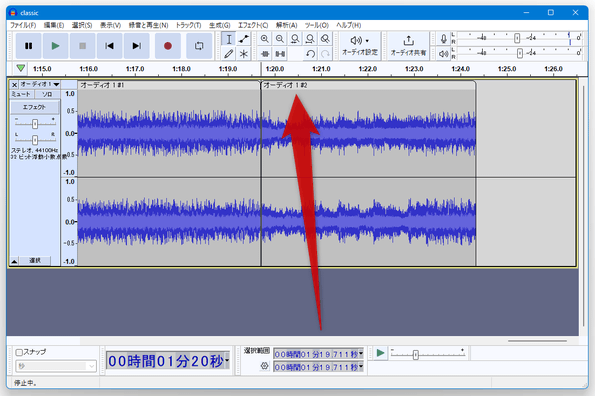The width and height of the screenshot is (595, 396).
Task: Toggle the ミュート mute button
Action: coord(21,94)
